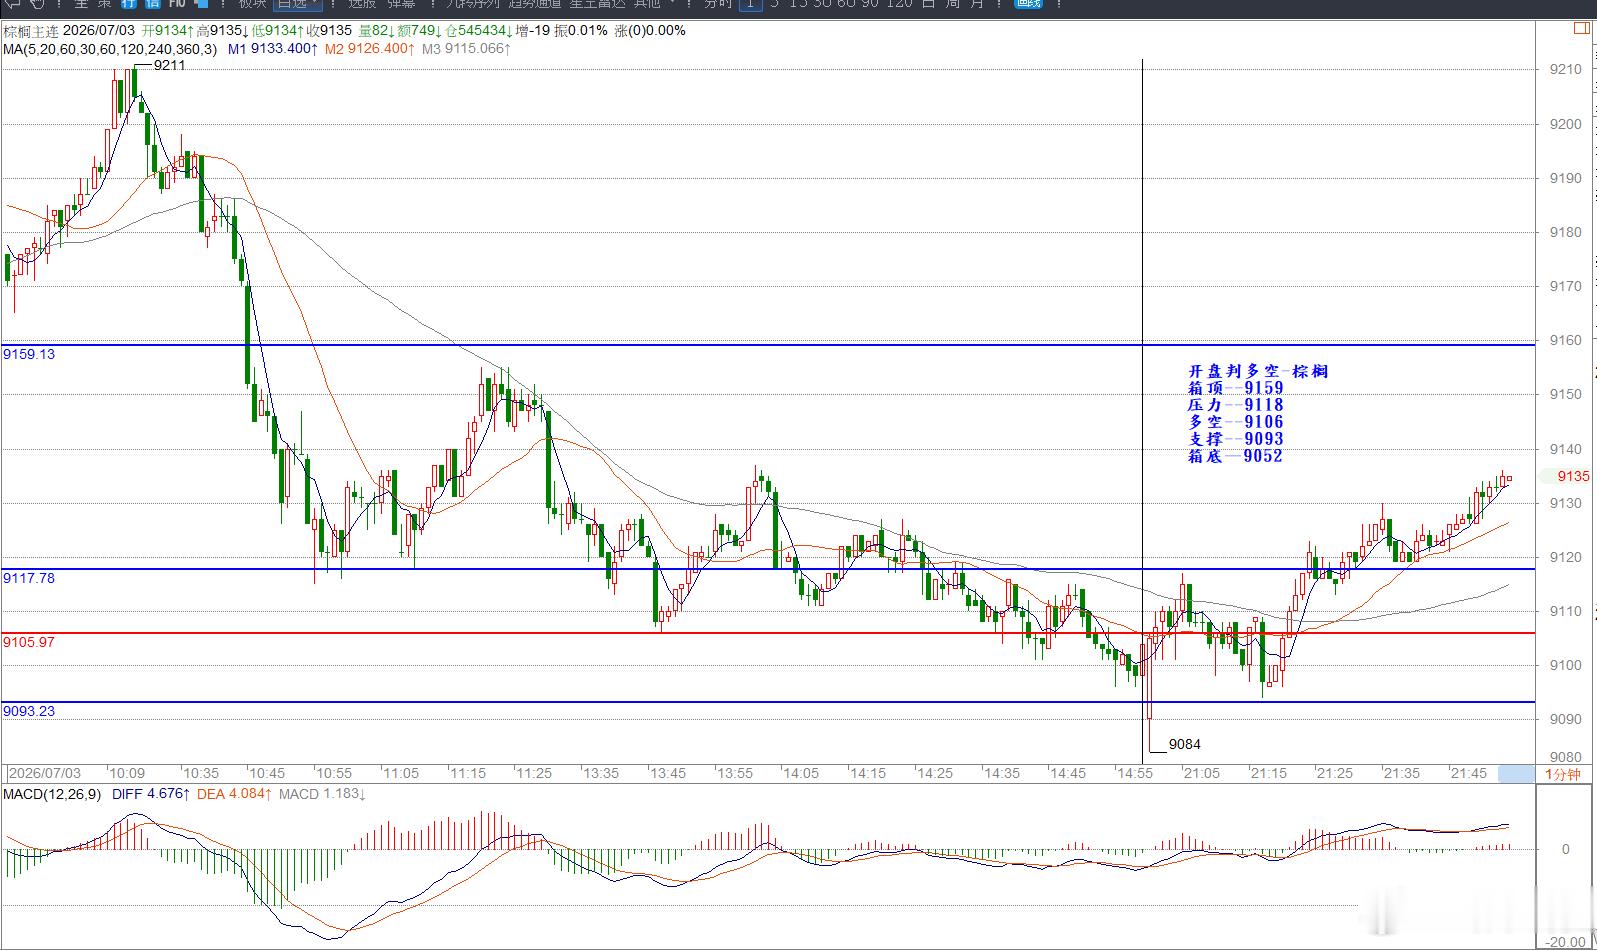
Task: Apply the 趋势通道 indicator
Action: click(535, 4)
